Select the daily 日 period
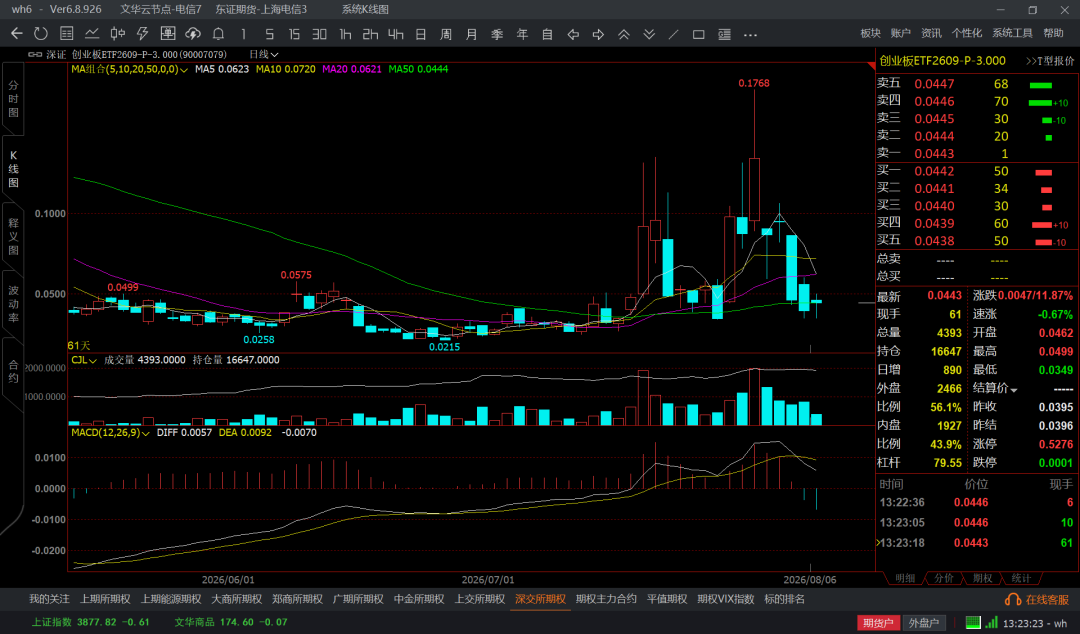This screenshot has height=634, width=1080. tap(421, 34)
